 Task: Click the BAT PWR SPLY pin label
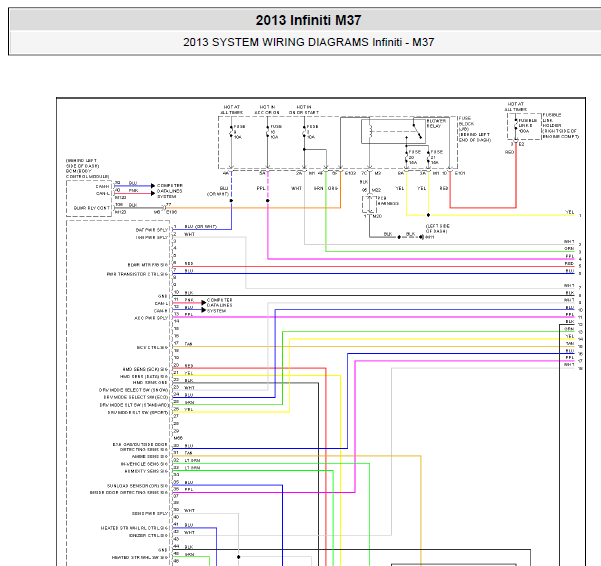[x=152, y=230]
